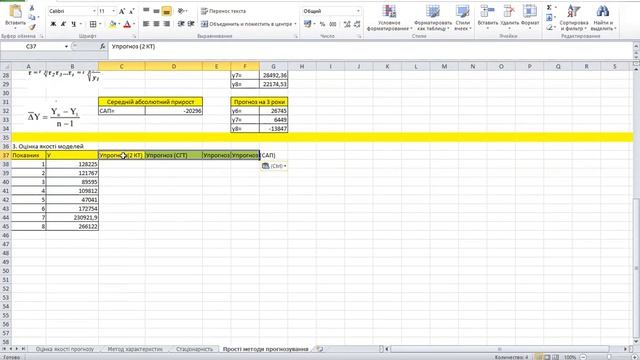
Task: Click the Paste Options (Ctrl) smart tag
Action: tap(273, 166)
